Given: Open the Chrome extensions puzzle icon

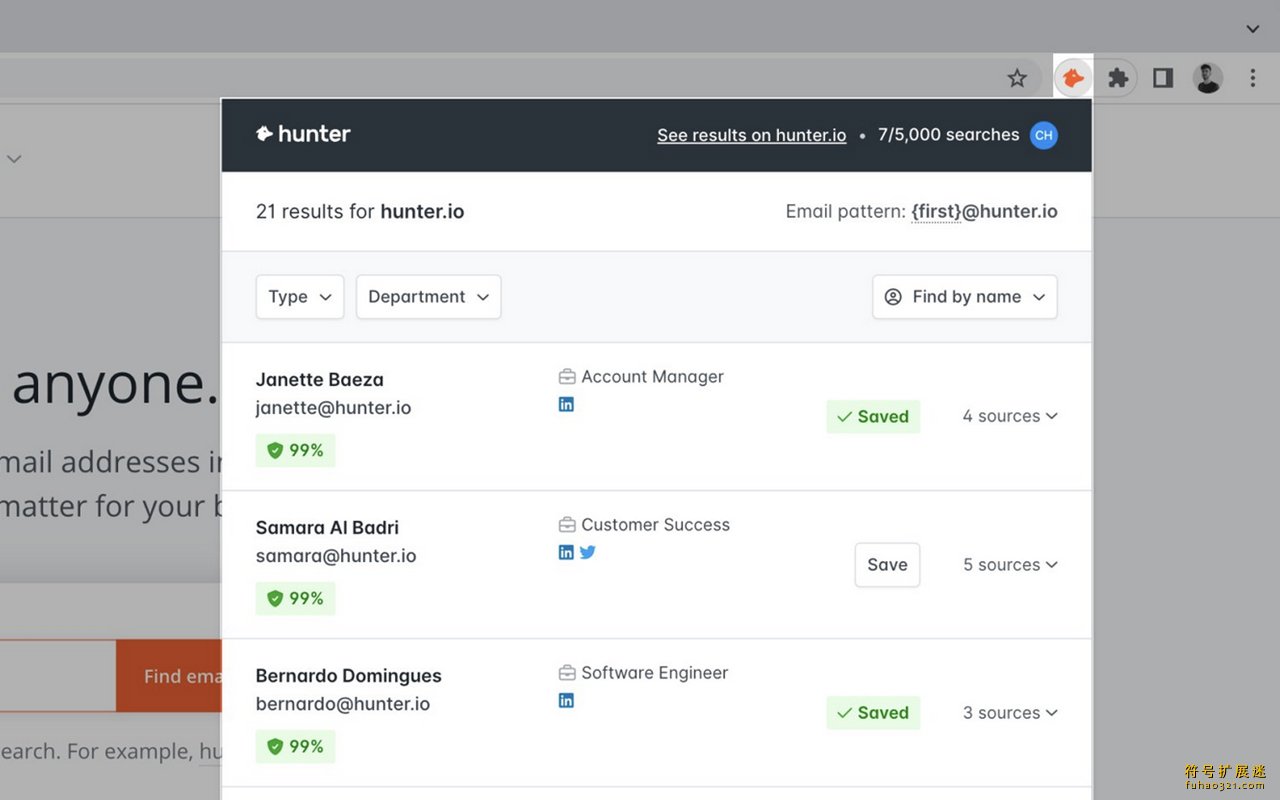Looking at the screenshot, I should tap(1118, 78).
